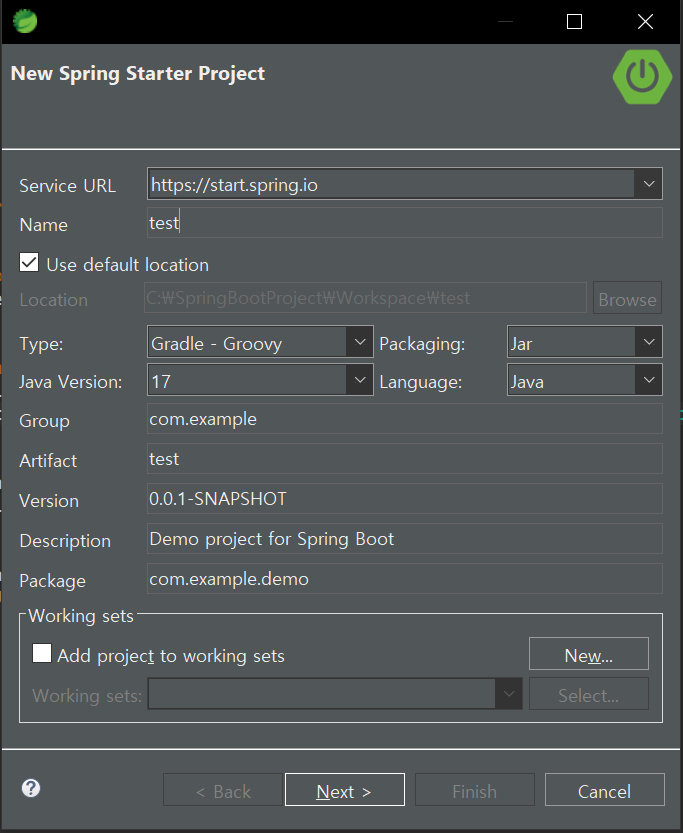This screenshot has height=833, width=683.
Task: Select the Version field with 0.0.1-SNAPSHOT
Action: 404,499
